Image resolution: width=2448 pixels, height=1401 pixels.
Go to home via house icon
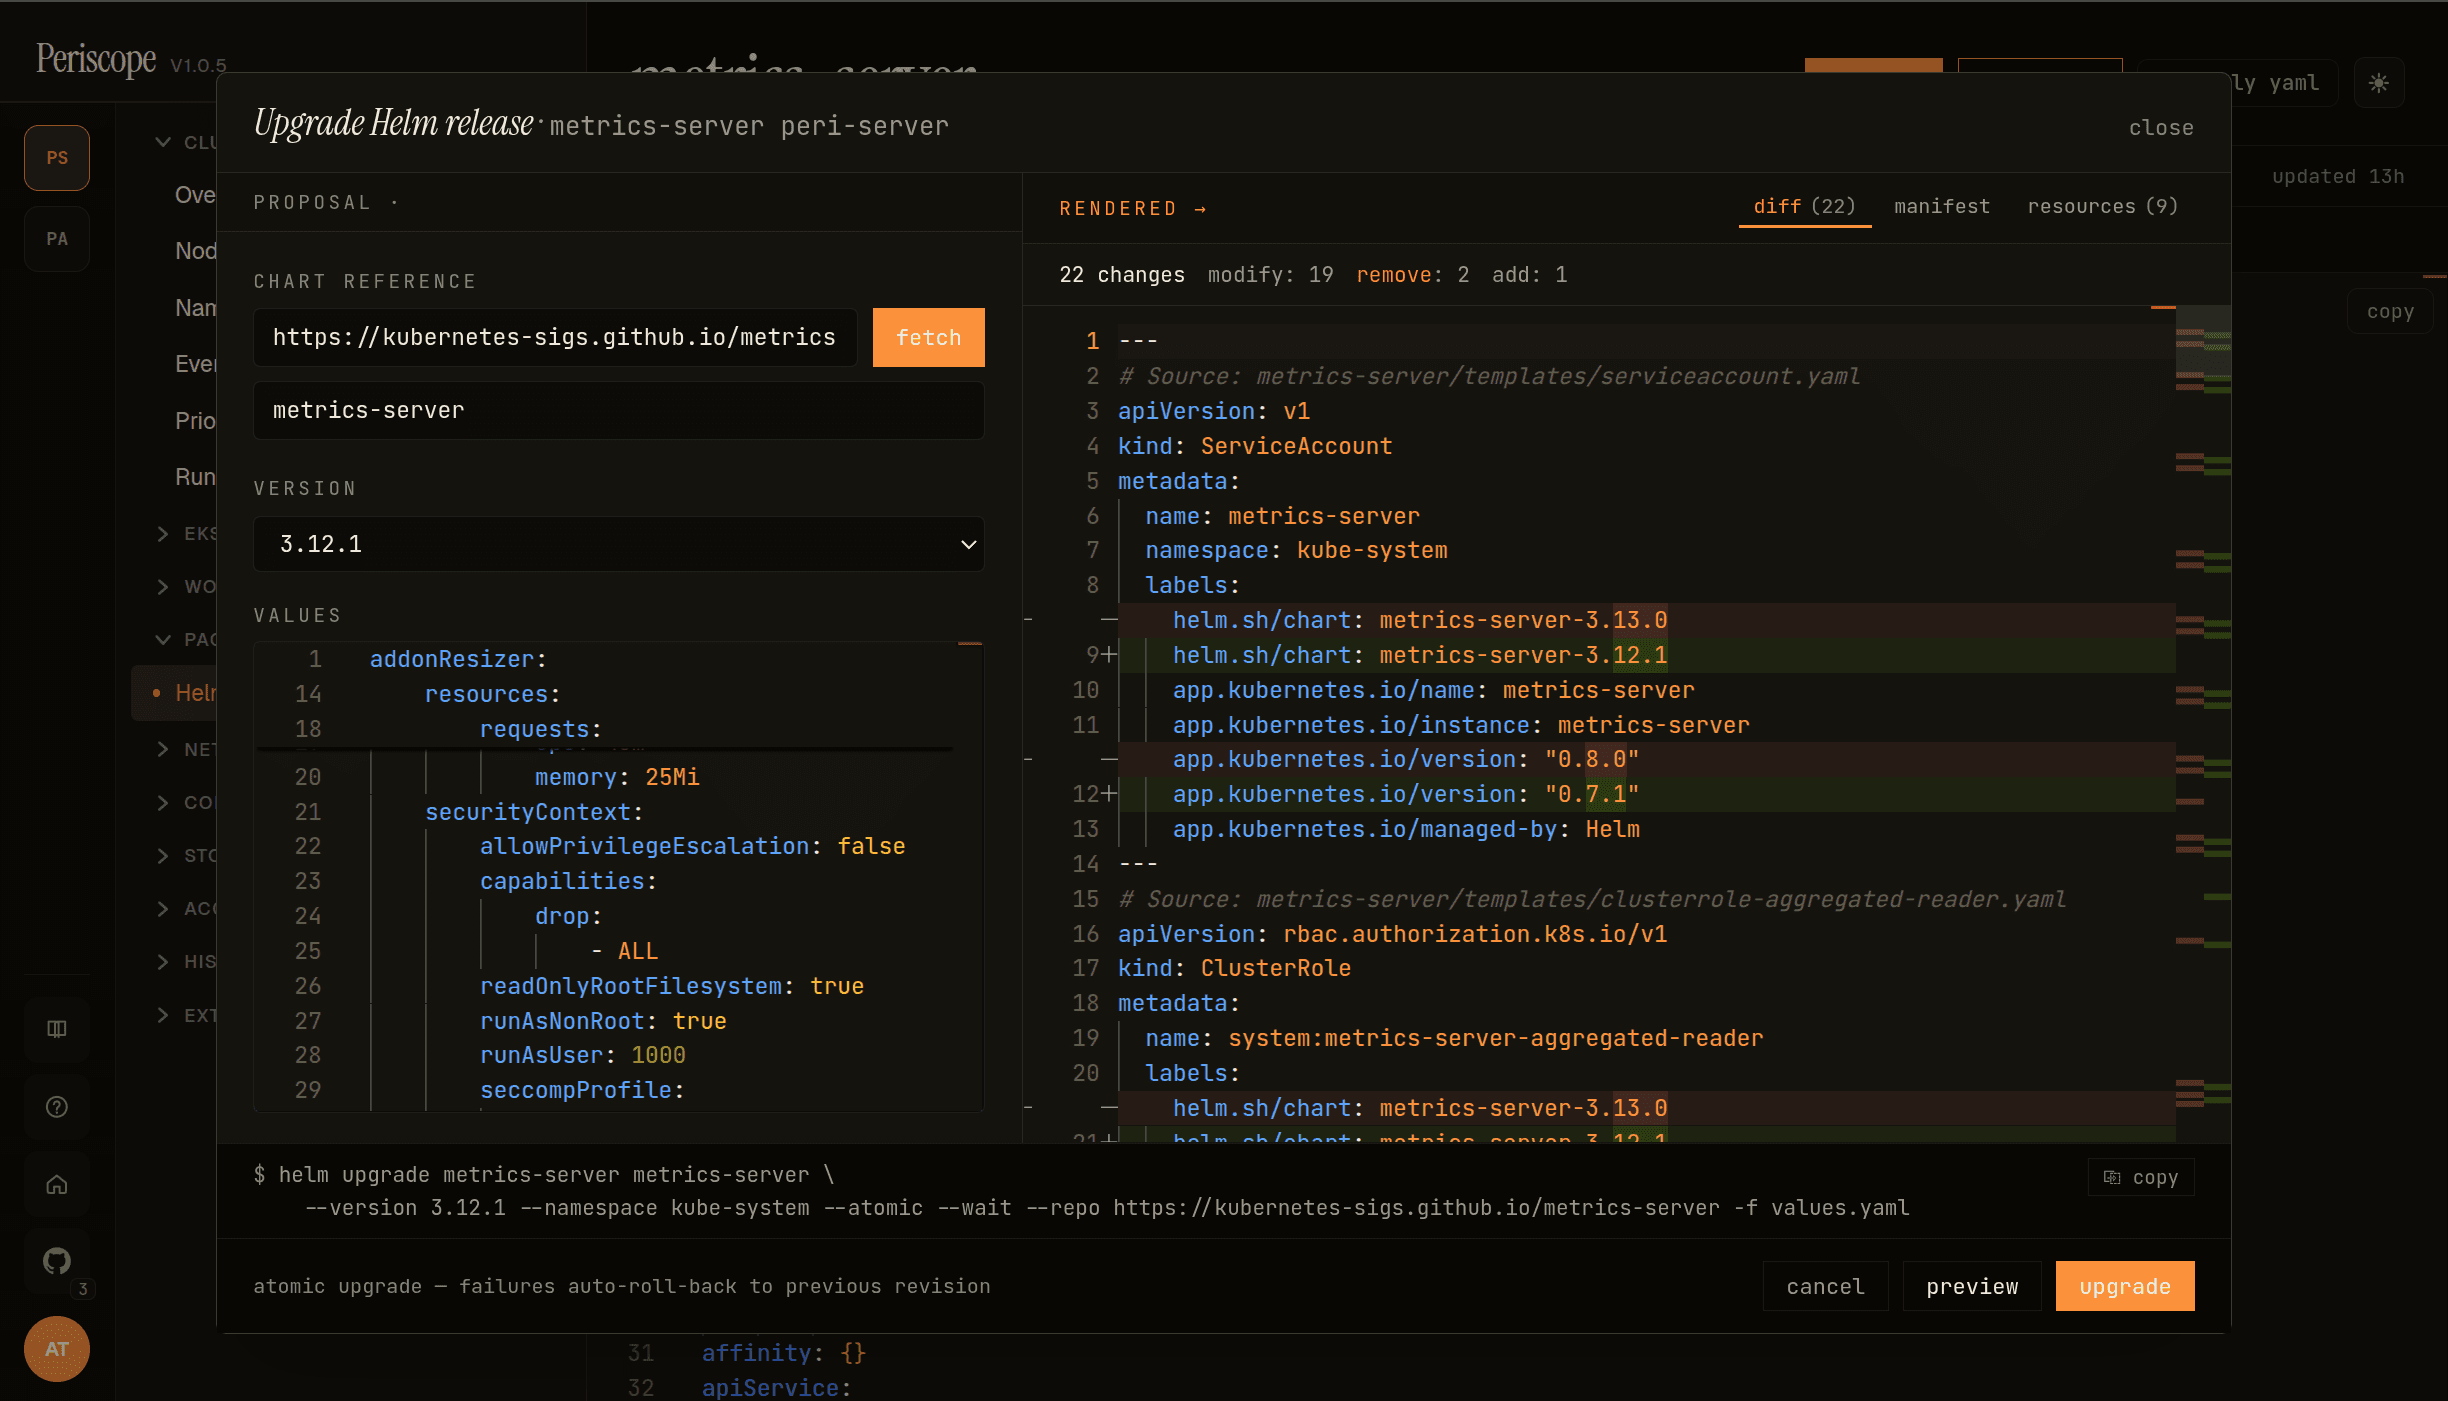click(x=57, y=1185)
